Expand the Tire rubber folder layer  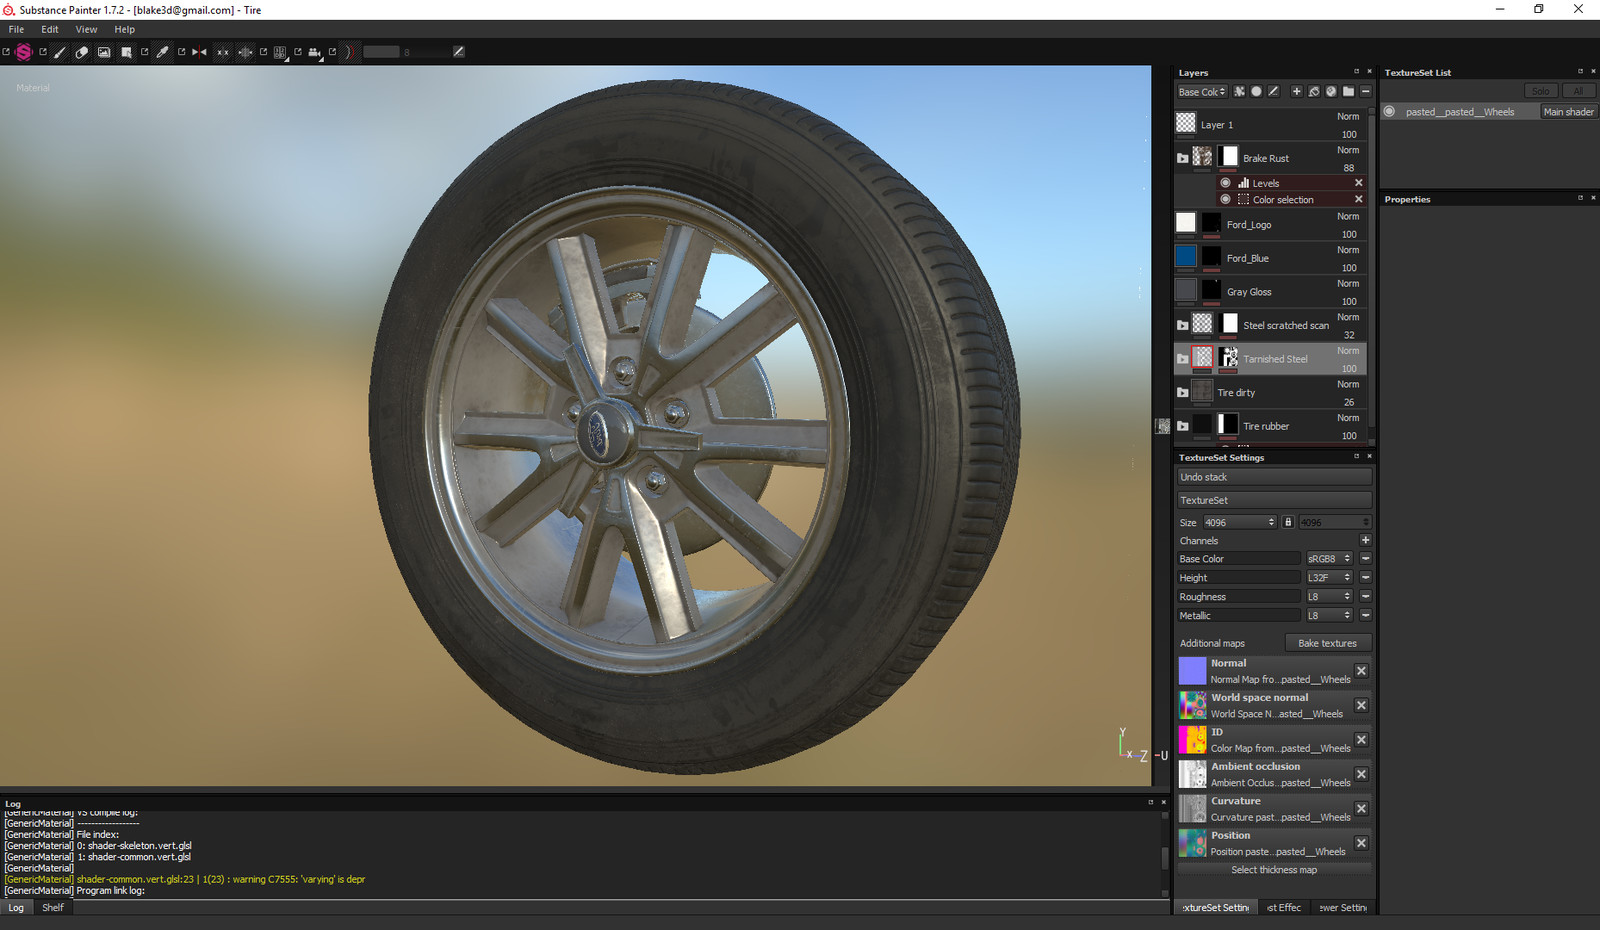[1183, 426]
